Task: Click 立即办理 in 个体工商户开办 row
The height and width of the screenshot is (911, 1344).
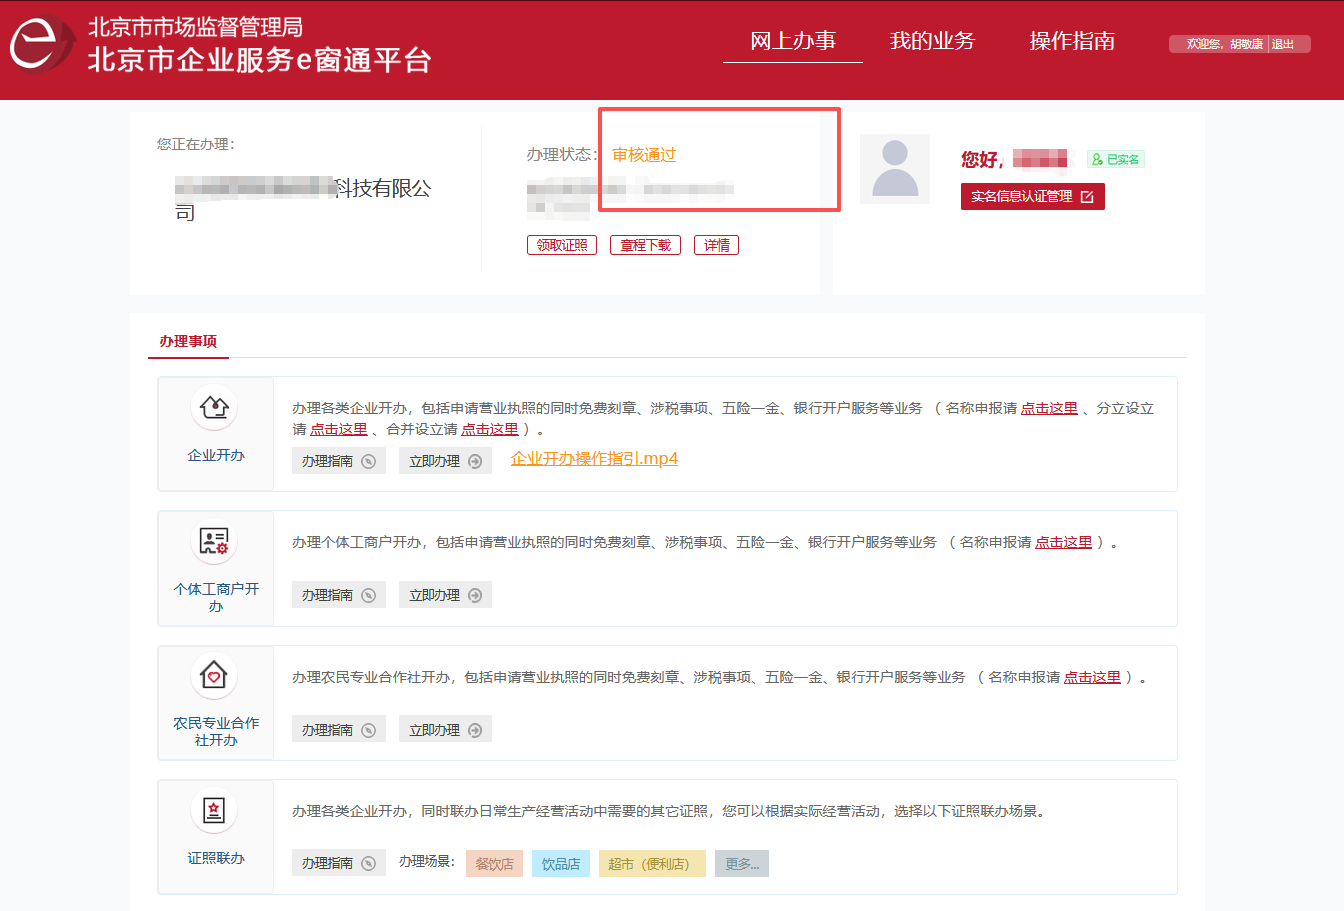Action: 445,595
